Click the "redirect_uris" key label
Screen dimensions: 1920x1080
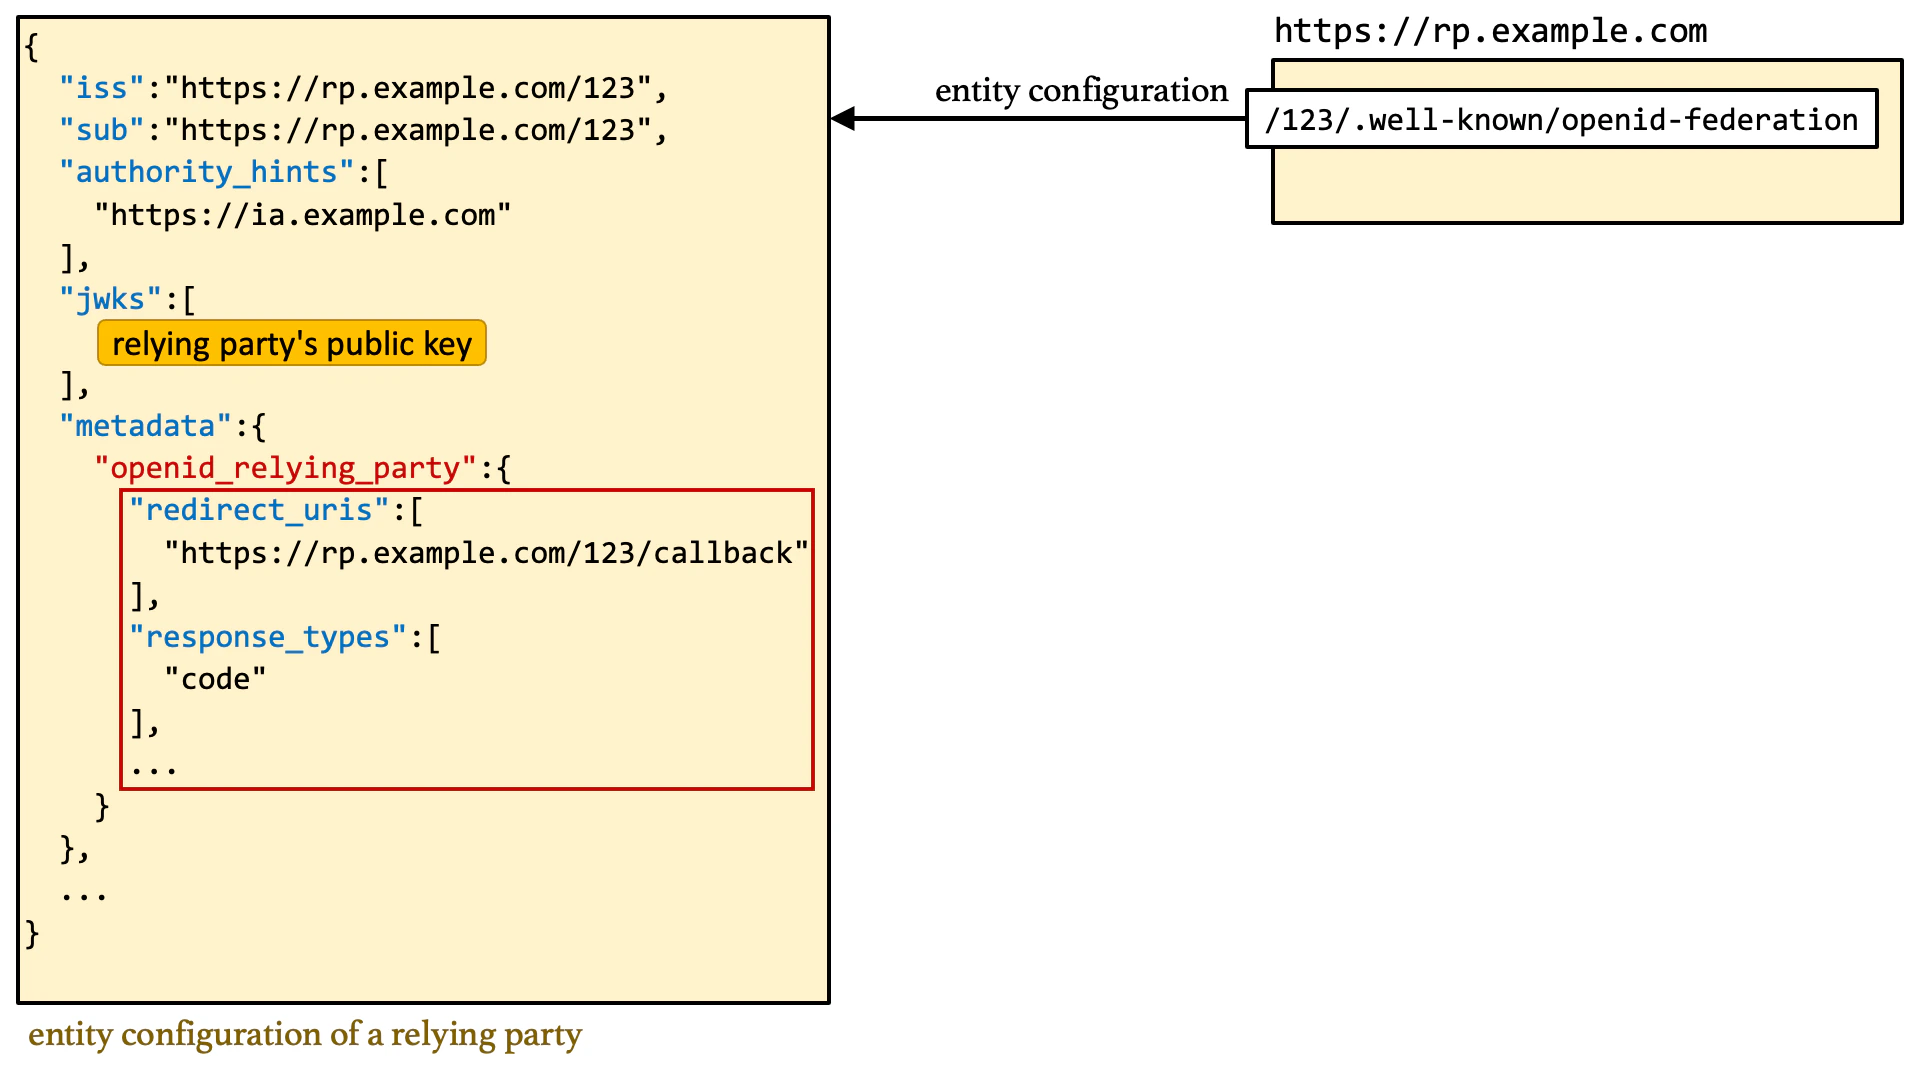point(258,510)
